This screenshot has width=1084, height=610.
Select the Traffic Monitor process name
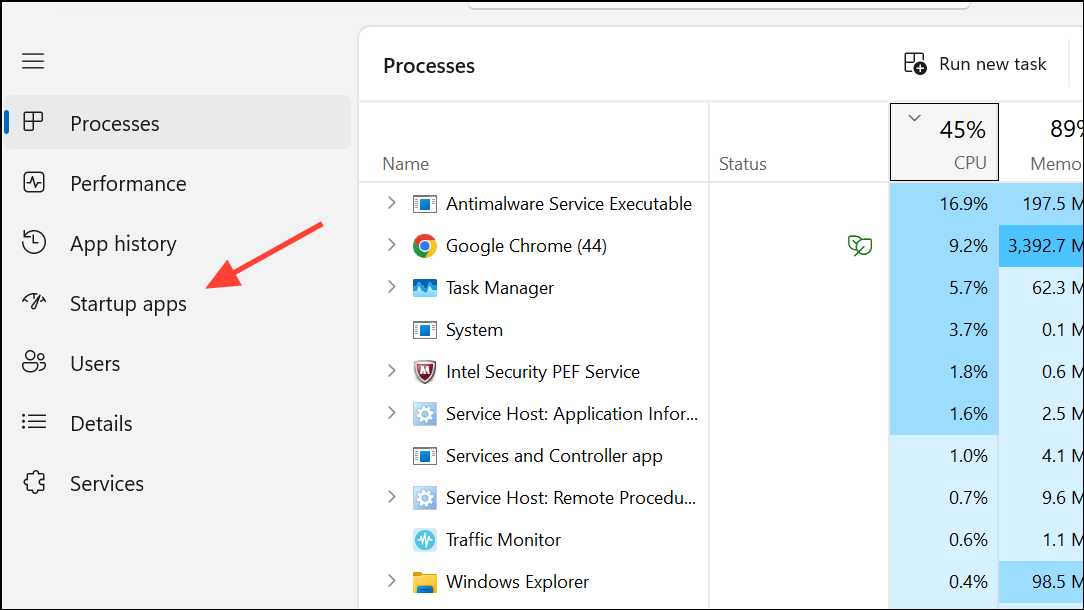tap(503, 540)
